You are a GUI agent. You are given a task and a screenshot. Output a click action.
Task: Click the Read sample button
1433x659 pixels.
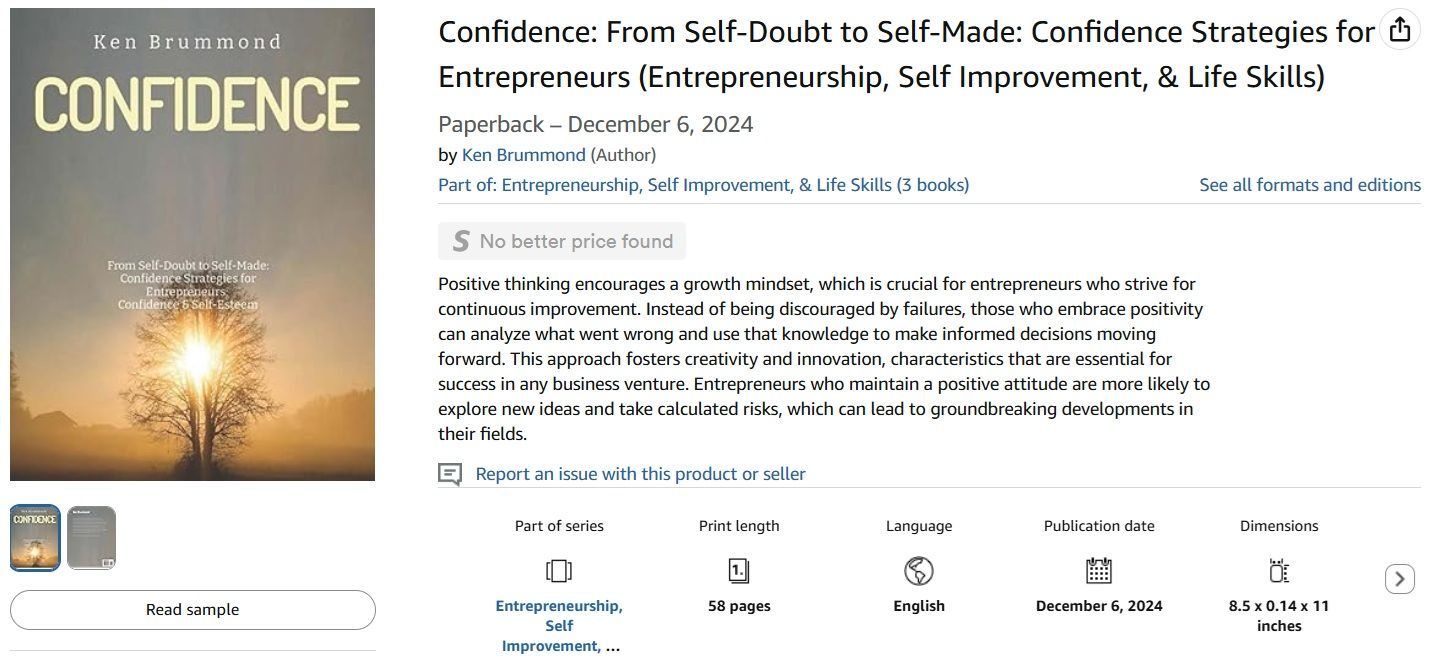coord(193,610)
